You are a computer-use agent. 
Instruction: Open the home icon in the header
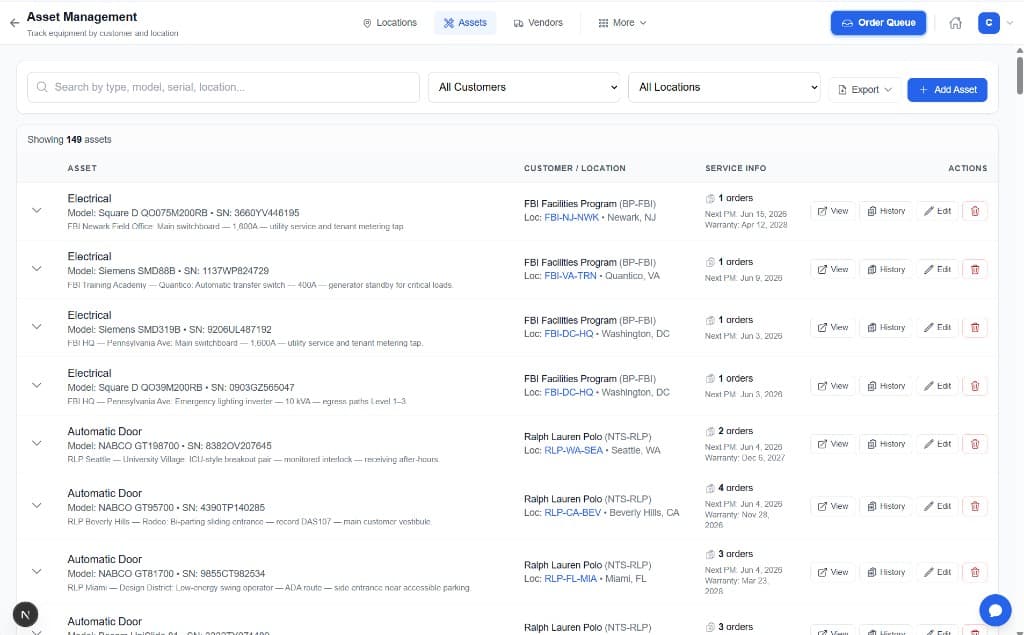click(955, 23)
